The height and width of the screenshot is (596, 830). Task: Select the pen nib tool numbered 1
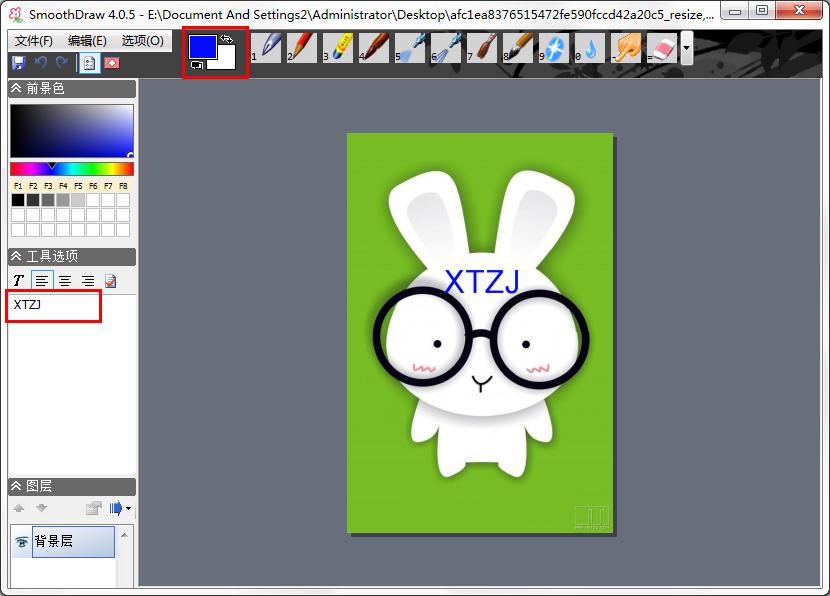[266, 48]
